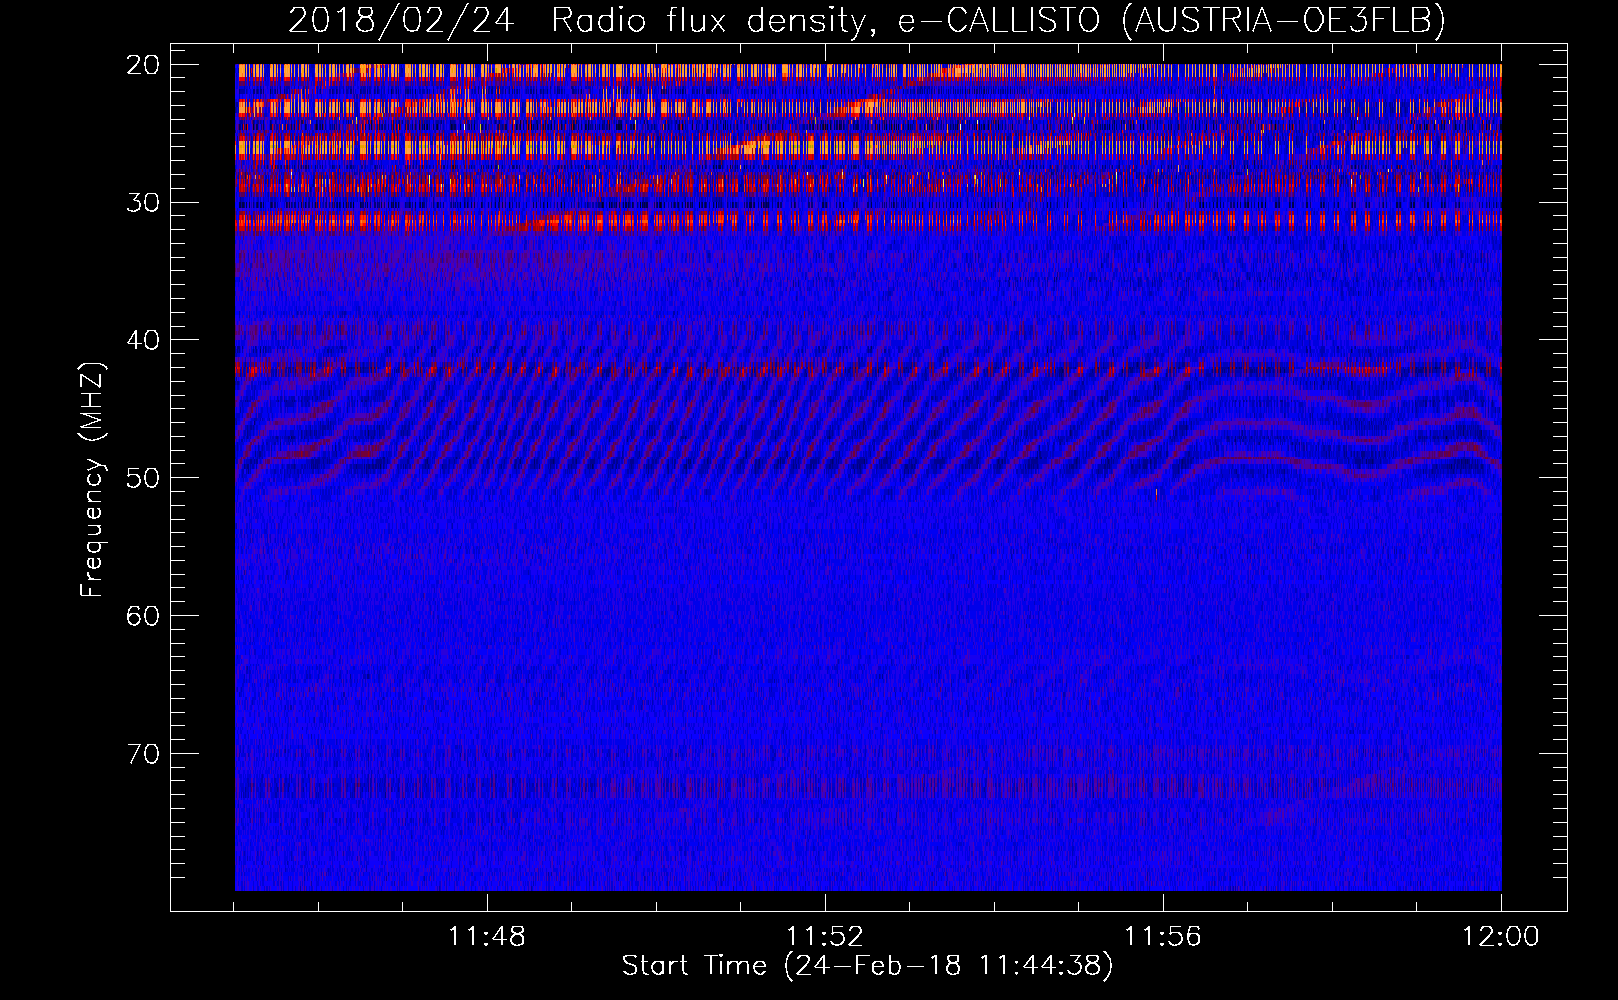Click the 'Frequency (MHZ)' y-axis label

pos(92,480)
